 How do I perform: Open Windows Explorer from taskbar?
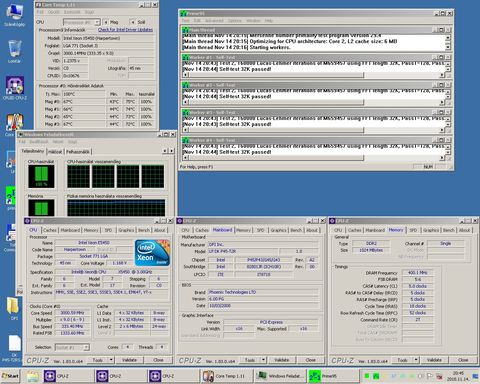tap(32, 376)
